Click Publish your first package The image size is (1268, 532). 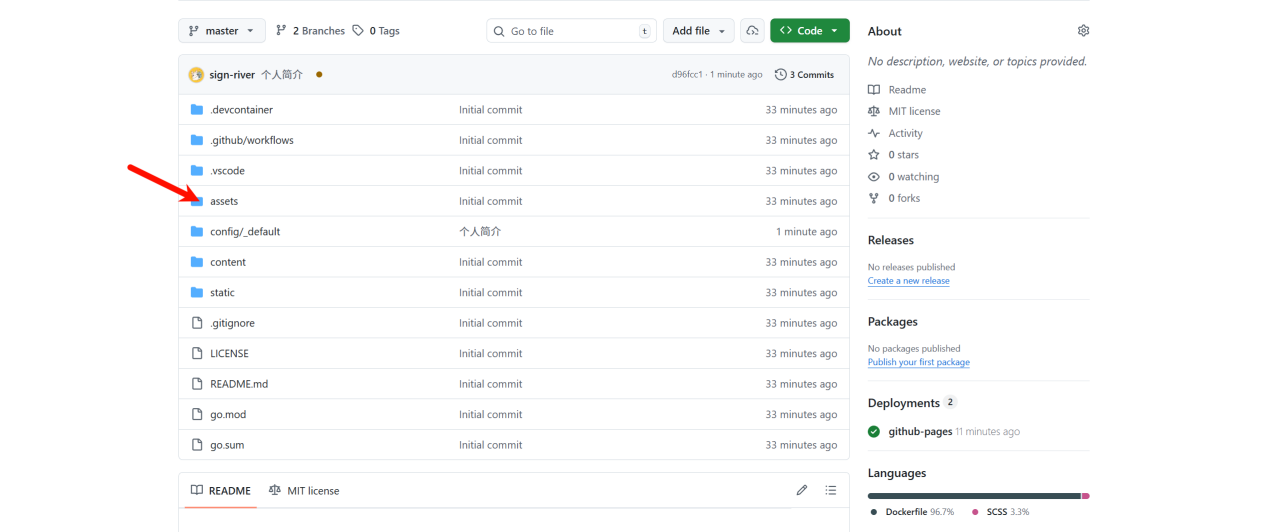[x=919, y=362]
